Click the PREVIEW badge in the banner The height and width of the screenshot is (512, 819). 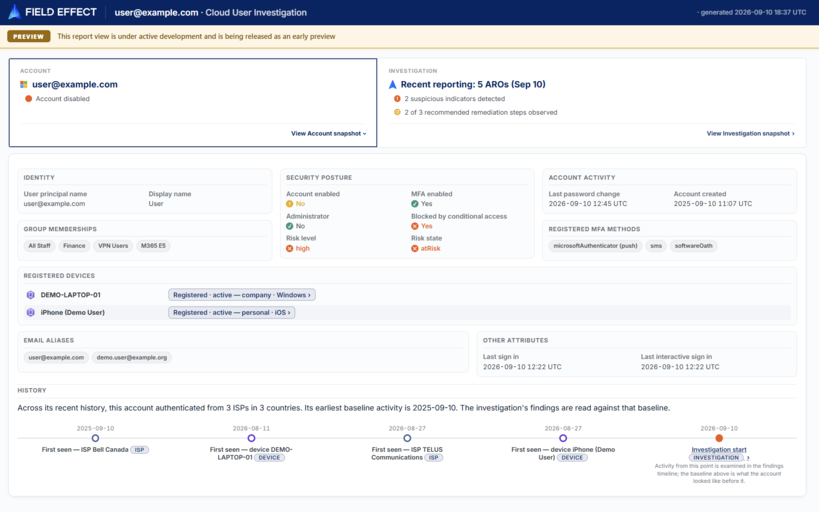(x=29, y=37)
